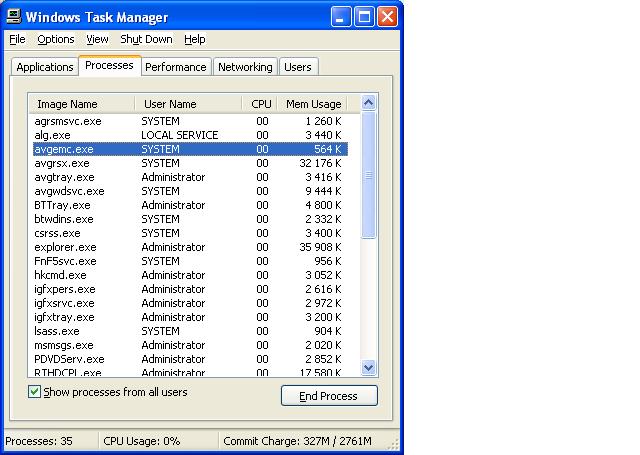640x455 pixels.
Task: Open the View menu
Action: 97,39
